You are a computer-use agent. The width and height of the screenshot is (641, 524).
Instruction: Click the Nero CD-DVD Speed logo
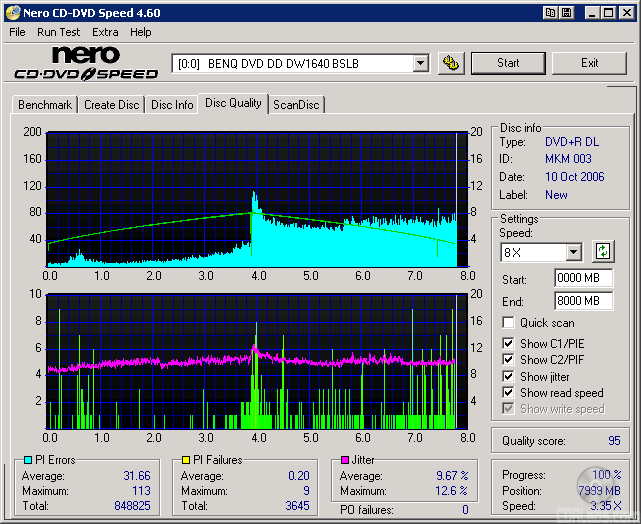click(x=86, y=62)
